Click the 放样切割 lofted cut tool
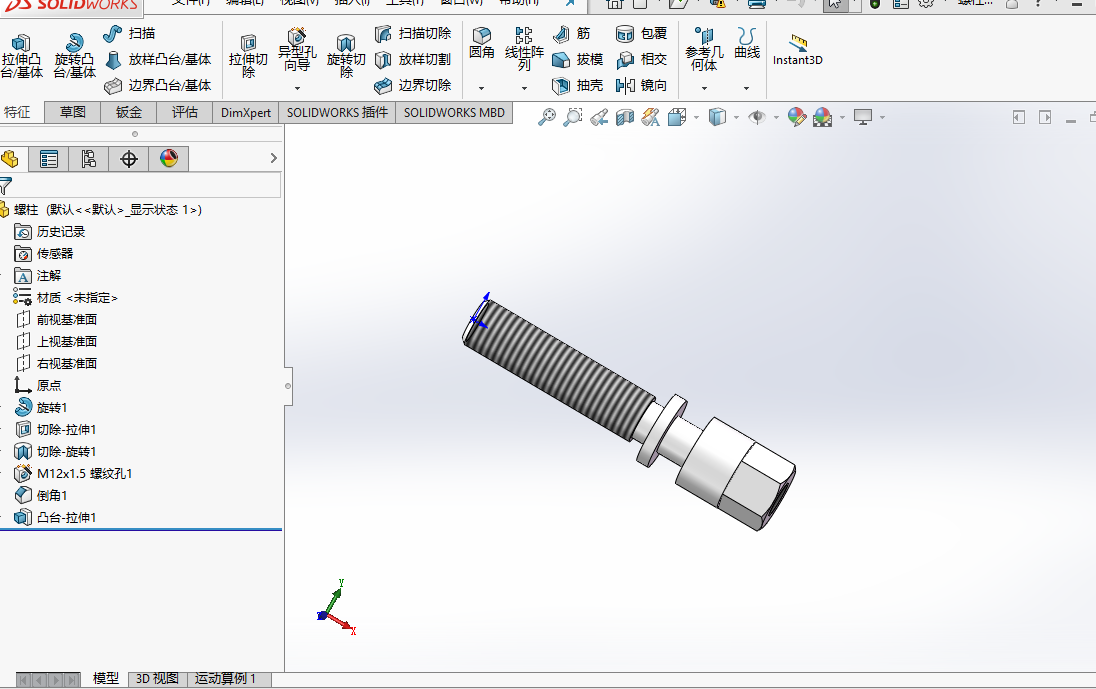The height and width of the screenshot is (689, 1096). point(413,59)
